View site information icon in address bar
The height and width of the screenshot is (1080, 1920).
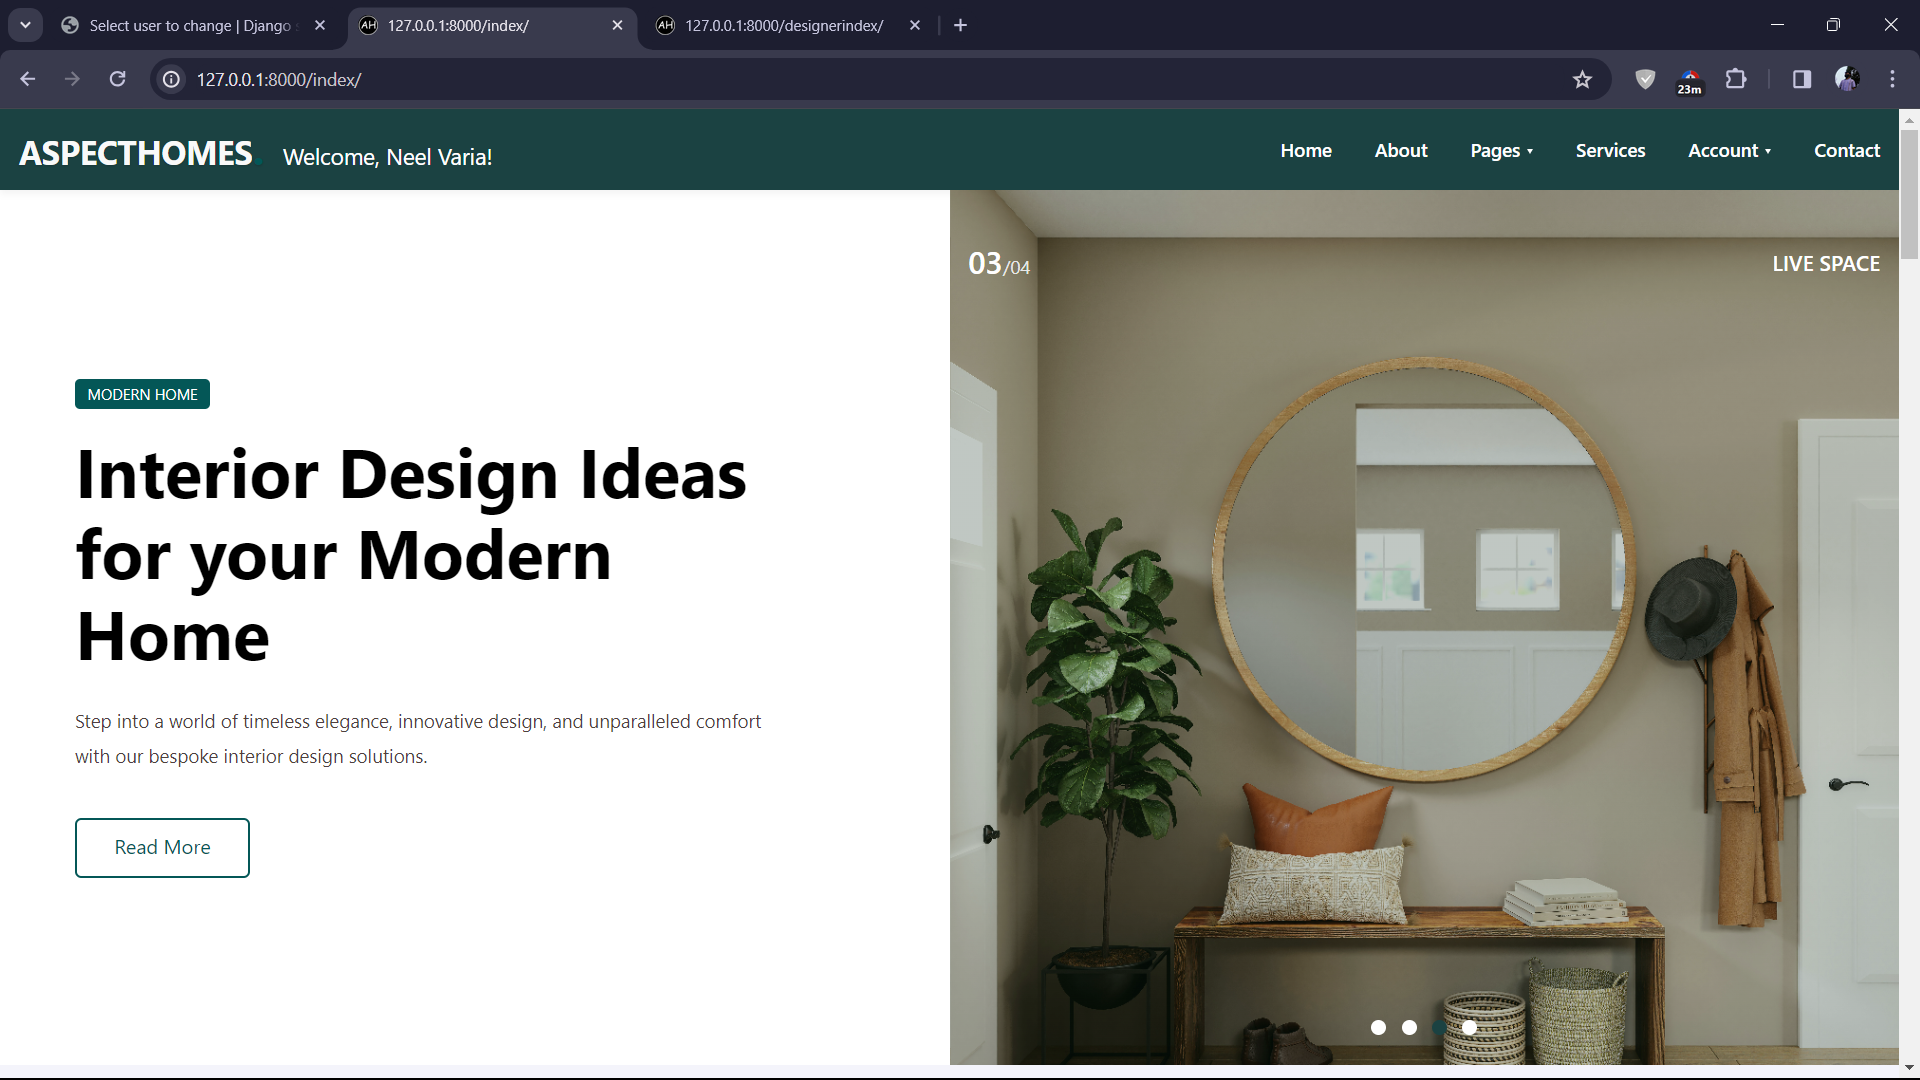click(x=172, y=80)
